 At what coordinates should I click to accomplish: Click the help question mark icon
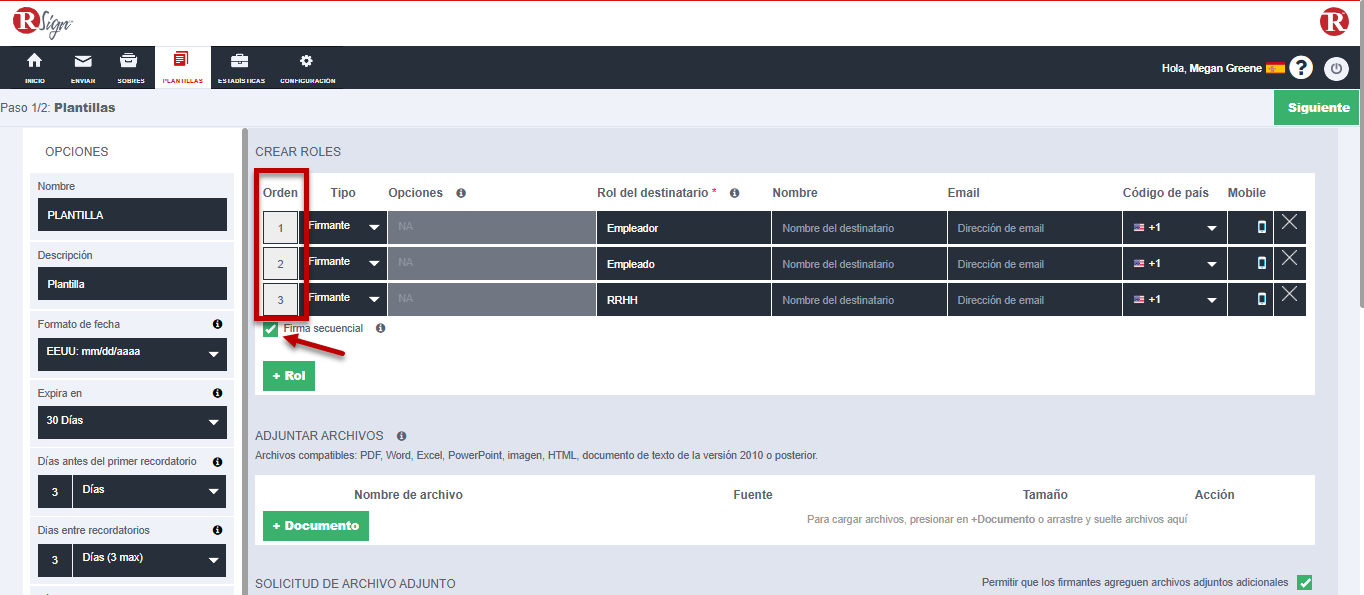coord(1300,68)
